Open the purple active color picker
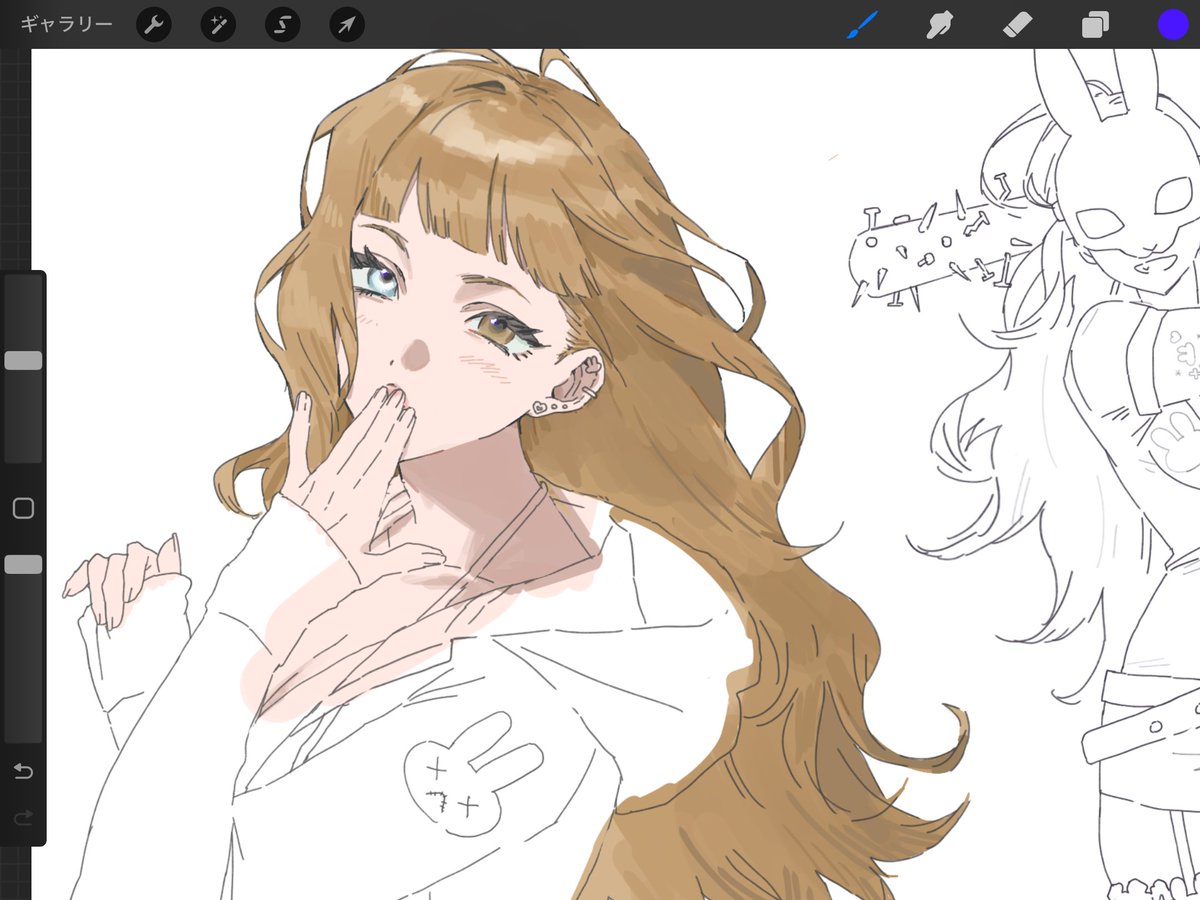Screen dimensions: 1200x900 [x=1173, y=24]
